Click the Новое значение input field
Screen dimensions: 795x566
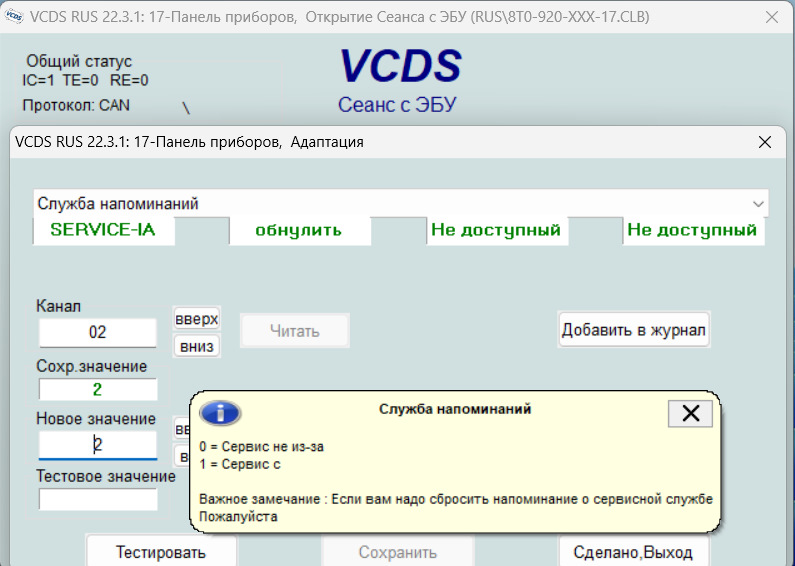(97, 445)
